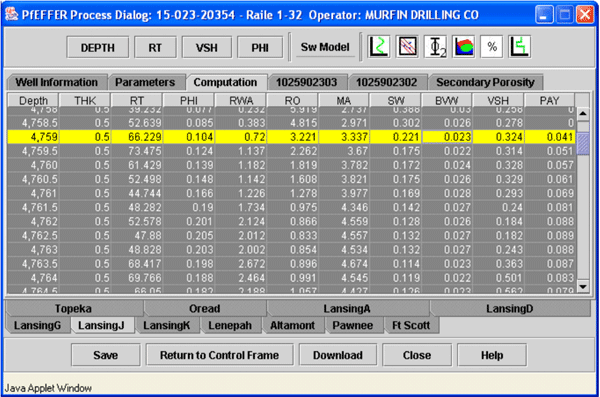Viewport: 600px width, 397px height.
Task: Switch to the Parameters tab
Action: pos(145,82)
